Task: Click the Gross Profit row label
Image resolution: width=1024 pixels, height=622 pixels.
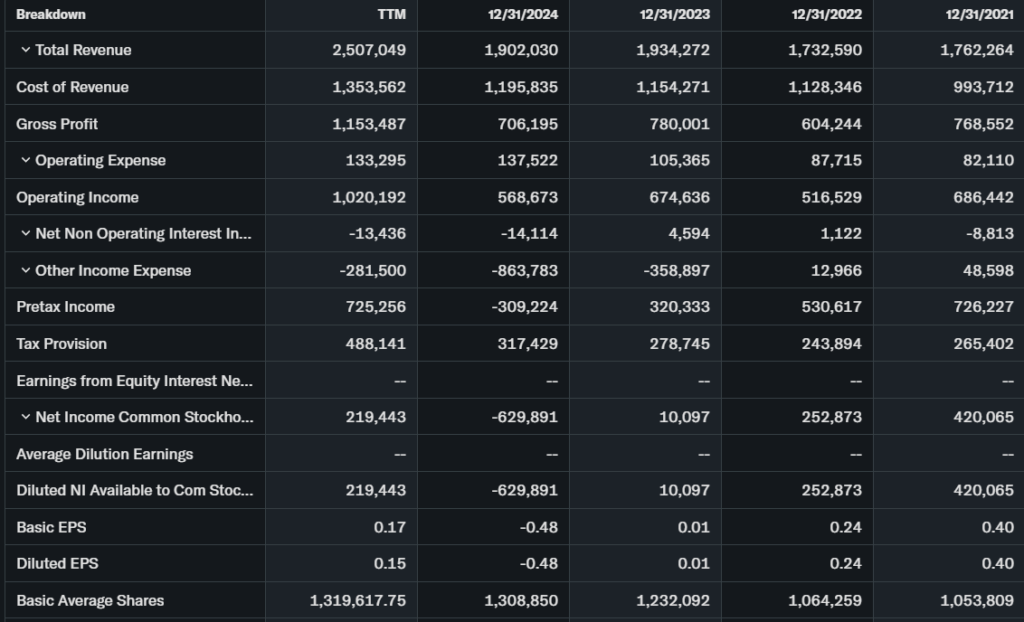Action: 57,124
